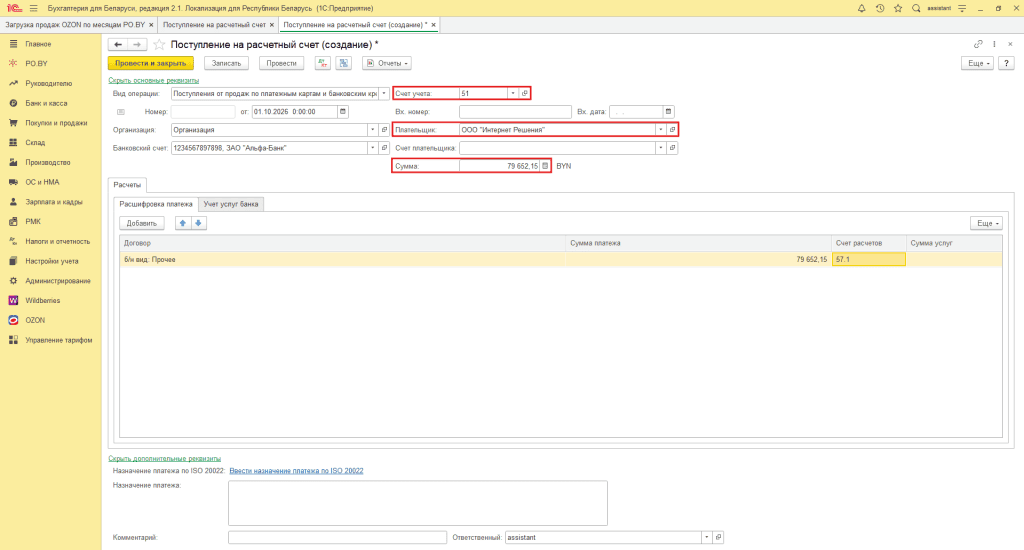Image resolution: width=1024 pixels, height=550 pixels.
Task: Open document structure icon in toolbar
Action: pos(344,63)
